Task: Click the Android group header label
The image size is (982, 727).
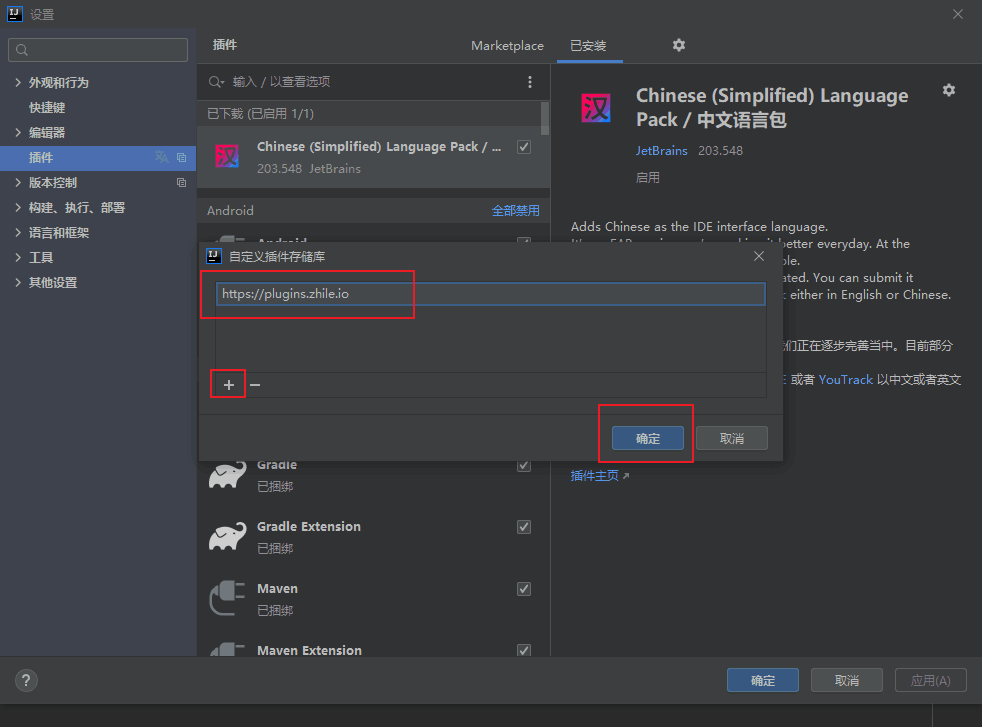Action: tap(230, 210)
